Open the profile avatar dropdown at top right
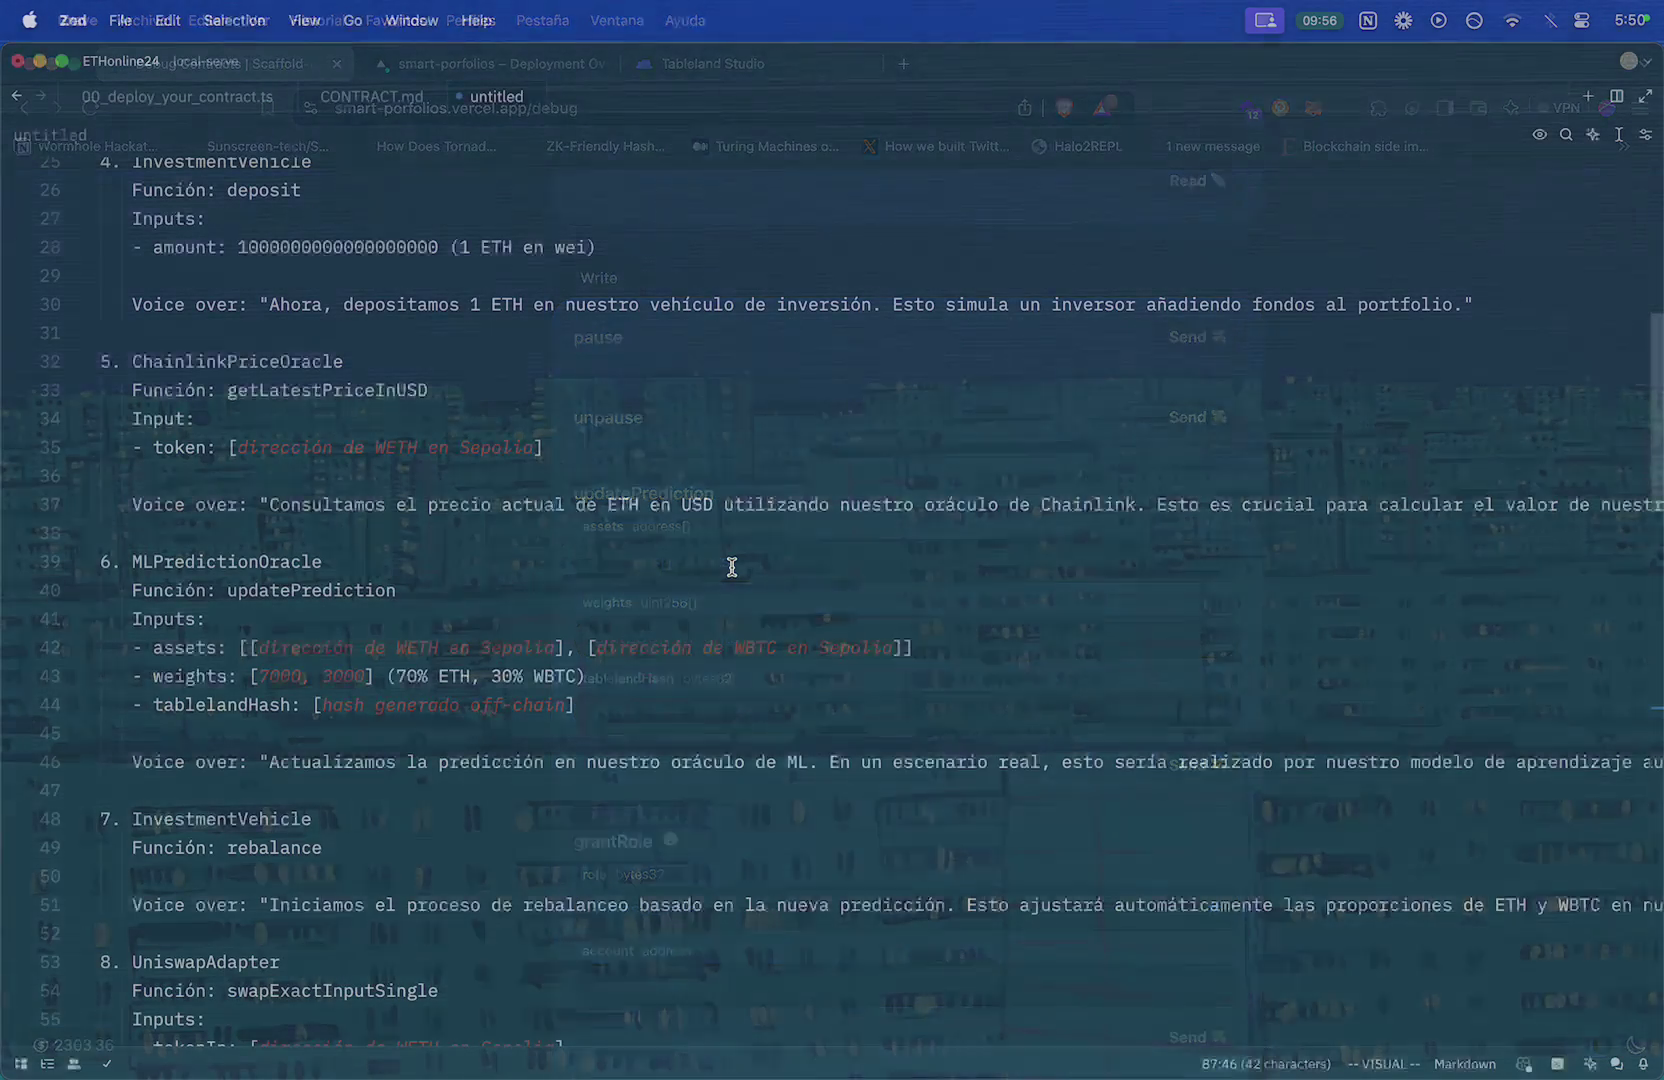1664x1080 pixels. (1636, 62)
